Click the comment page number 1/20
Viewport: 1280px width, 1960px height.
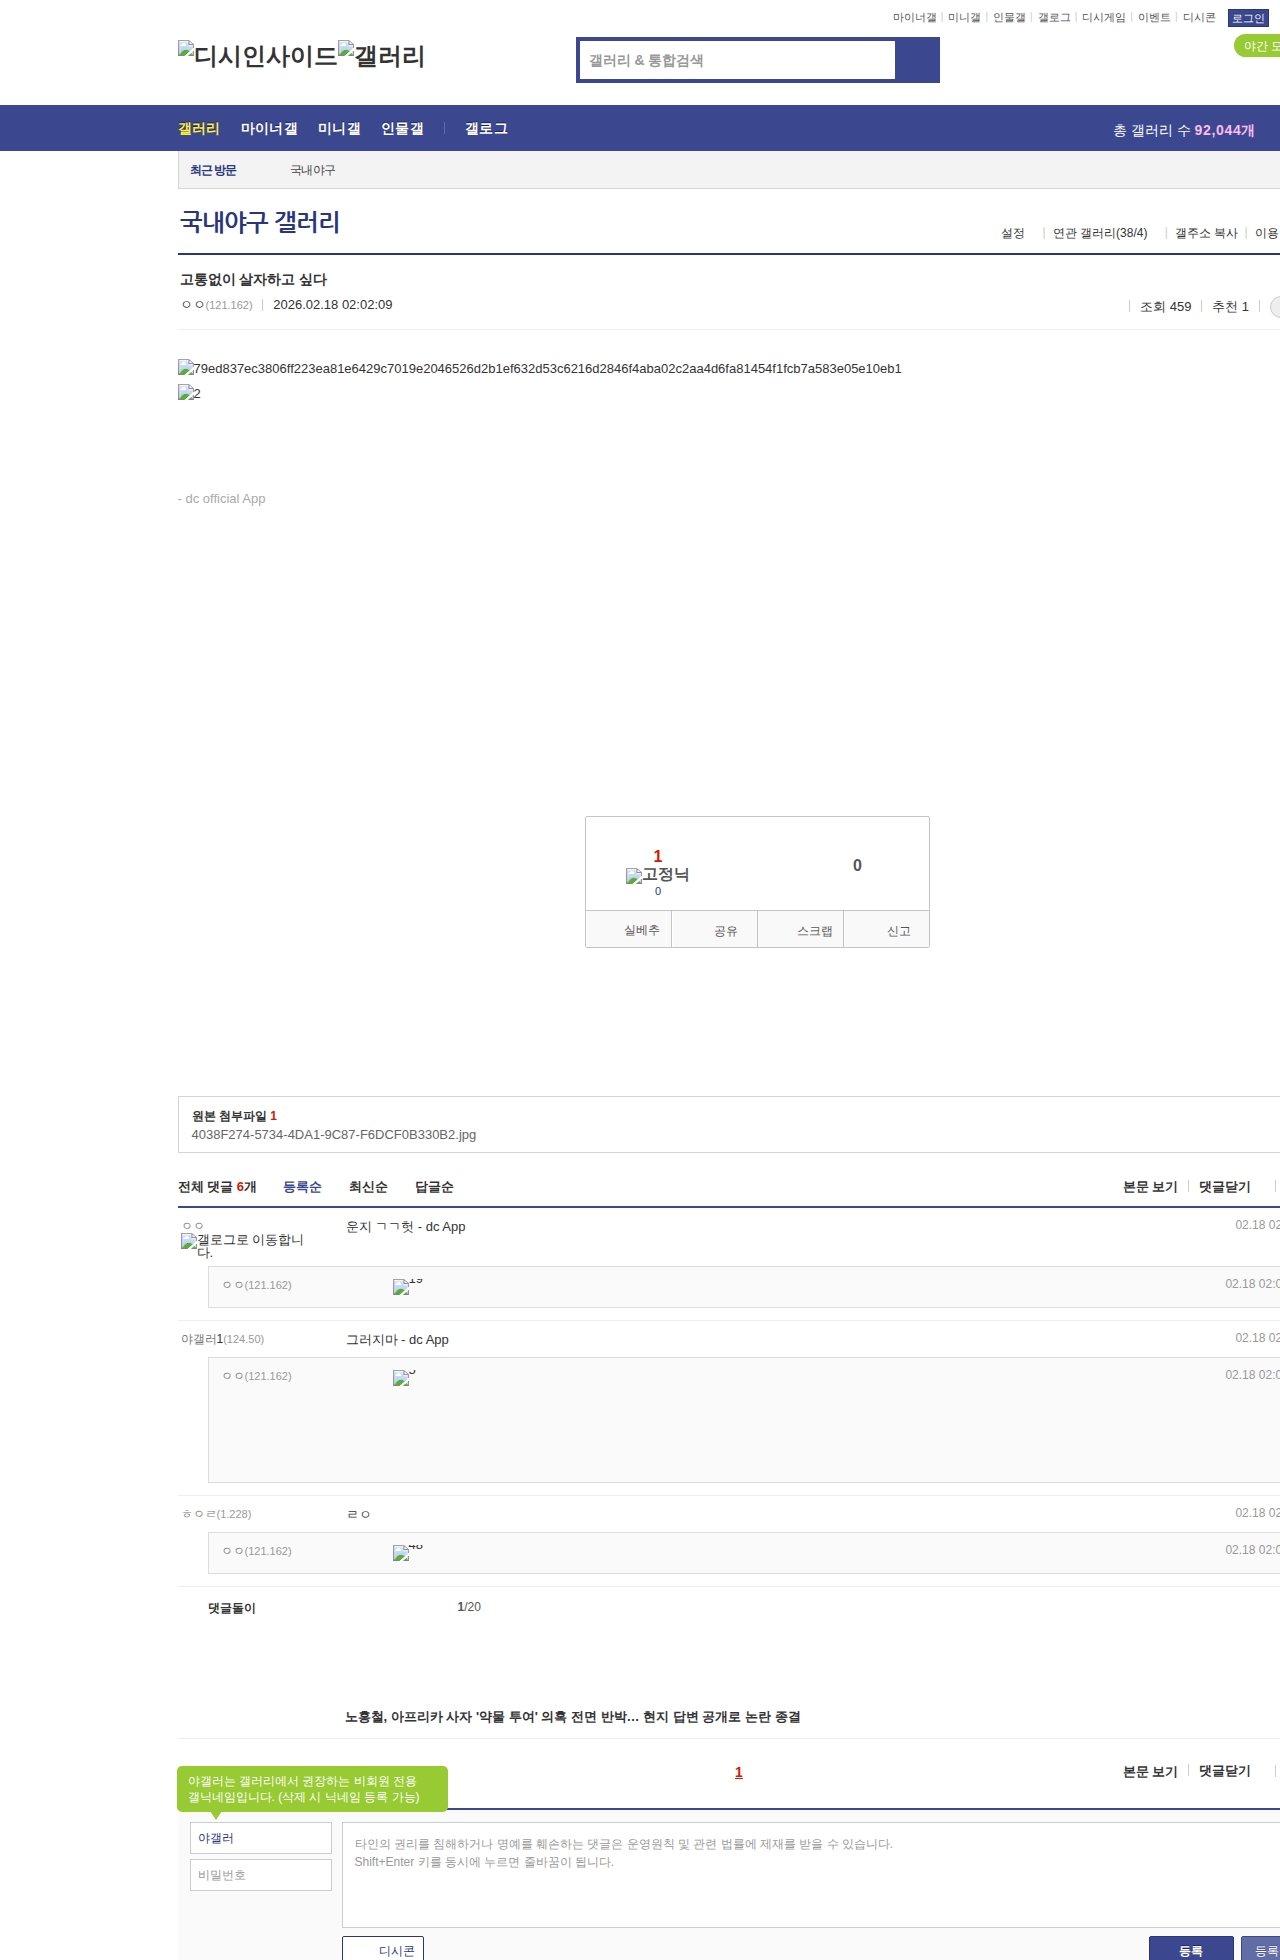point(469,1607)
